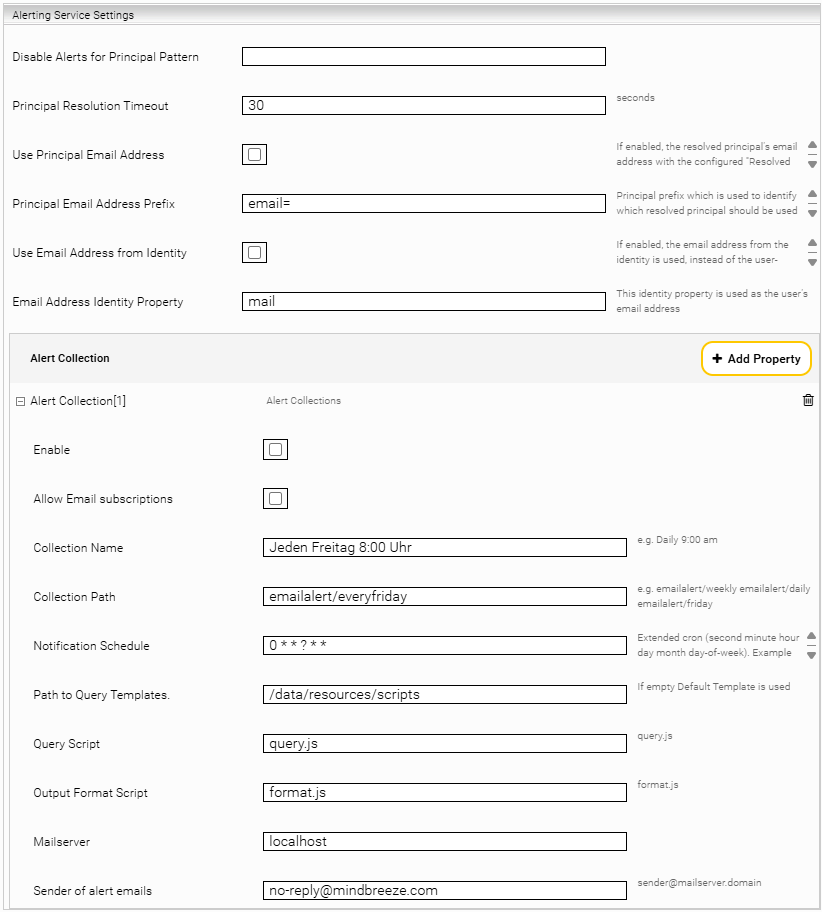822x912 pixels.
Task: Toggle Allow Email subscriptions checkbox
Action: [x=275, y=499]
